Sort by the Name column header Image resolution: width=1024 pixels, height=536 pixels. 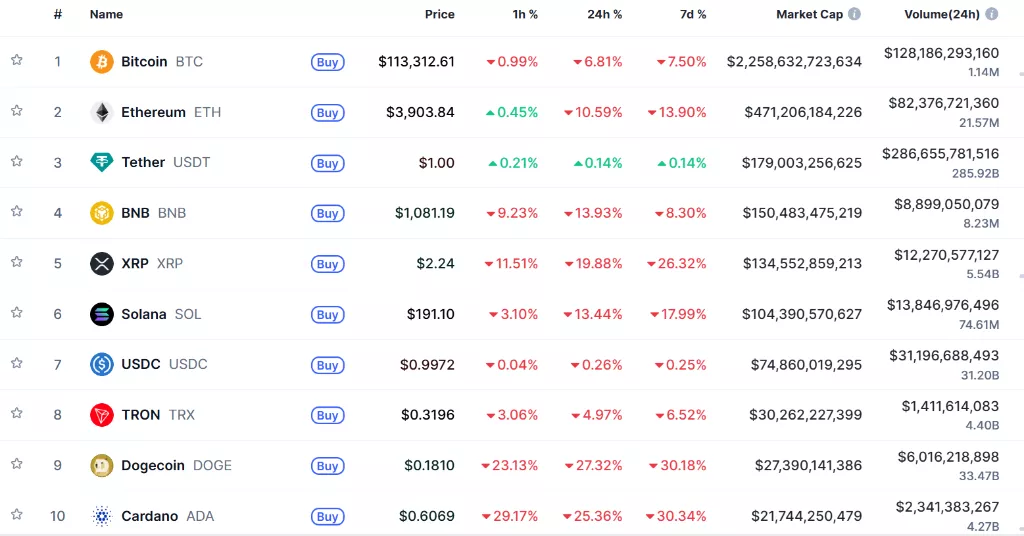pyautogui.click(x=106, y=15)
